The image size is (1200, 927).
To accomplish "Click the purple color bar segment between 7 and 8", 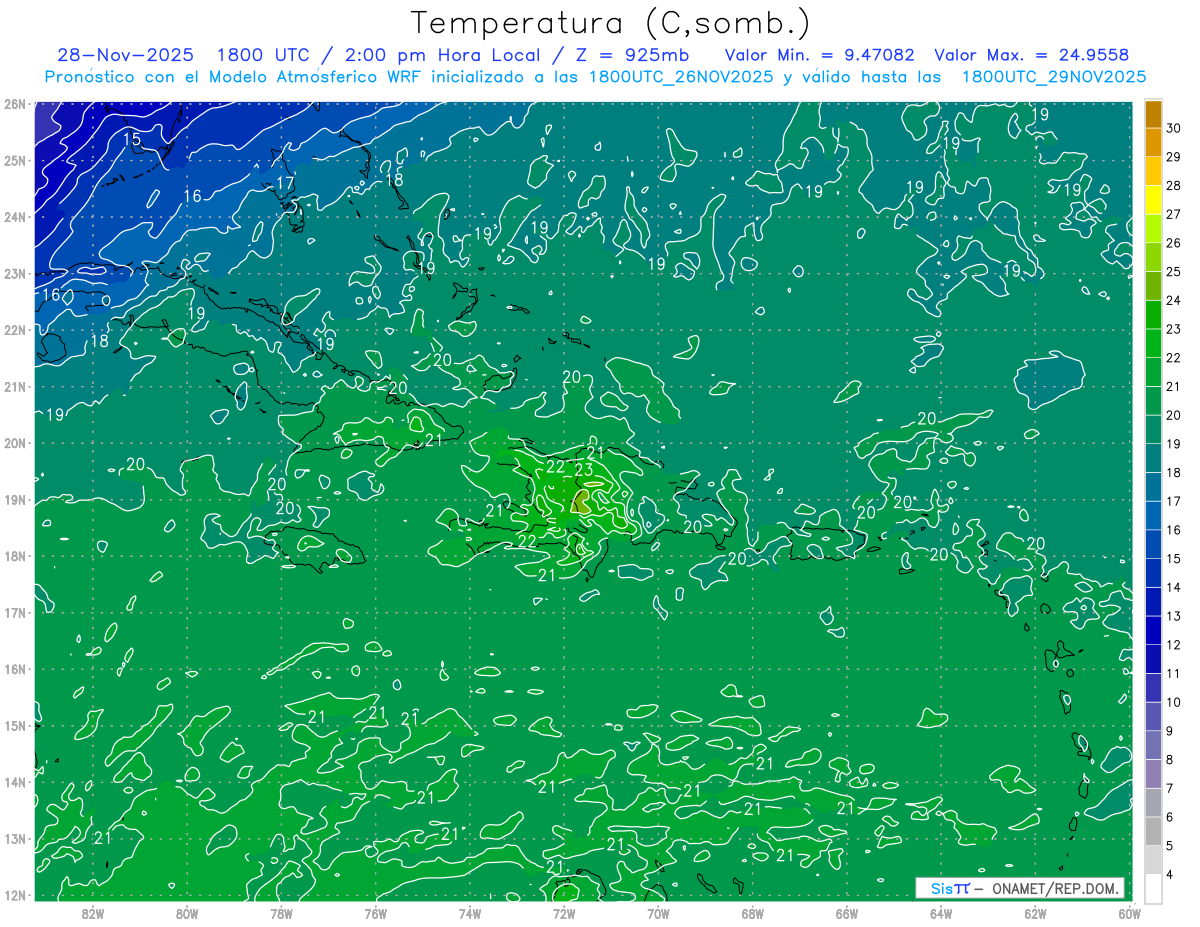I will (1153, 774).
